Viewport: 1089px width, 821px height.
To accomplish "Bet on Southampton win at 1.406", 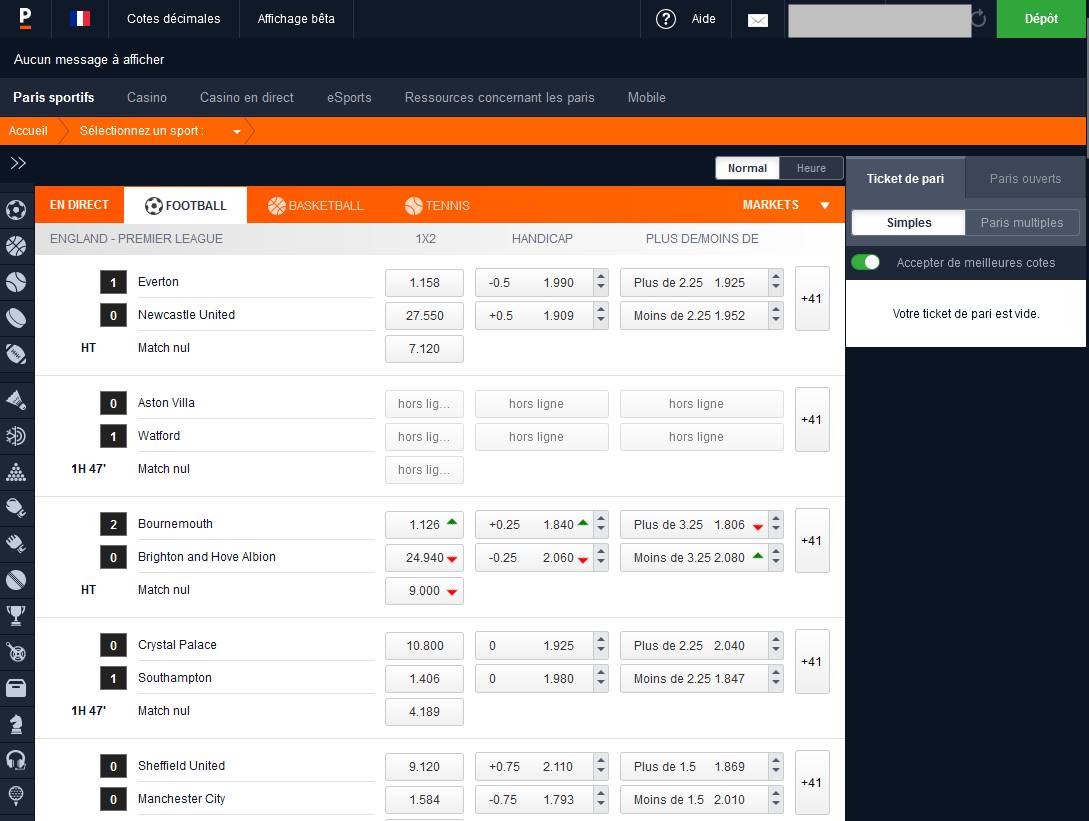I will (x=424, y=679).
